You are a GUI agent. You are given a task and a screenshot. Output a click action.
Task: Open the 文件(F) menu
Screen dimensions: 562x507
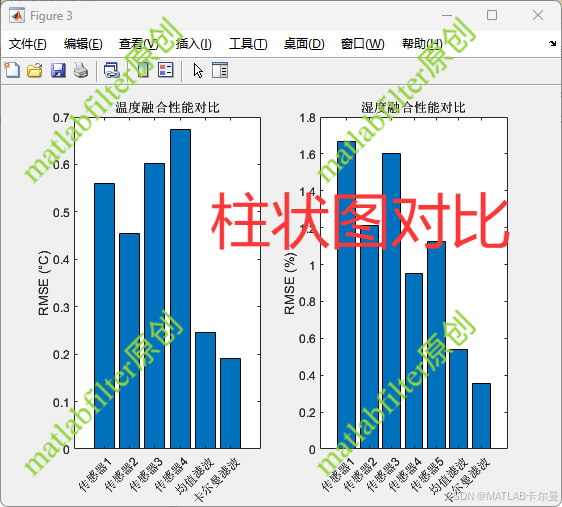(x=28, y=44)
